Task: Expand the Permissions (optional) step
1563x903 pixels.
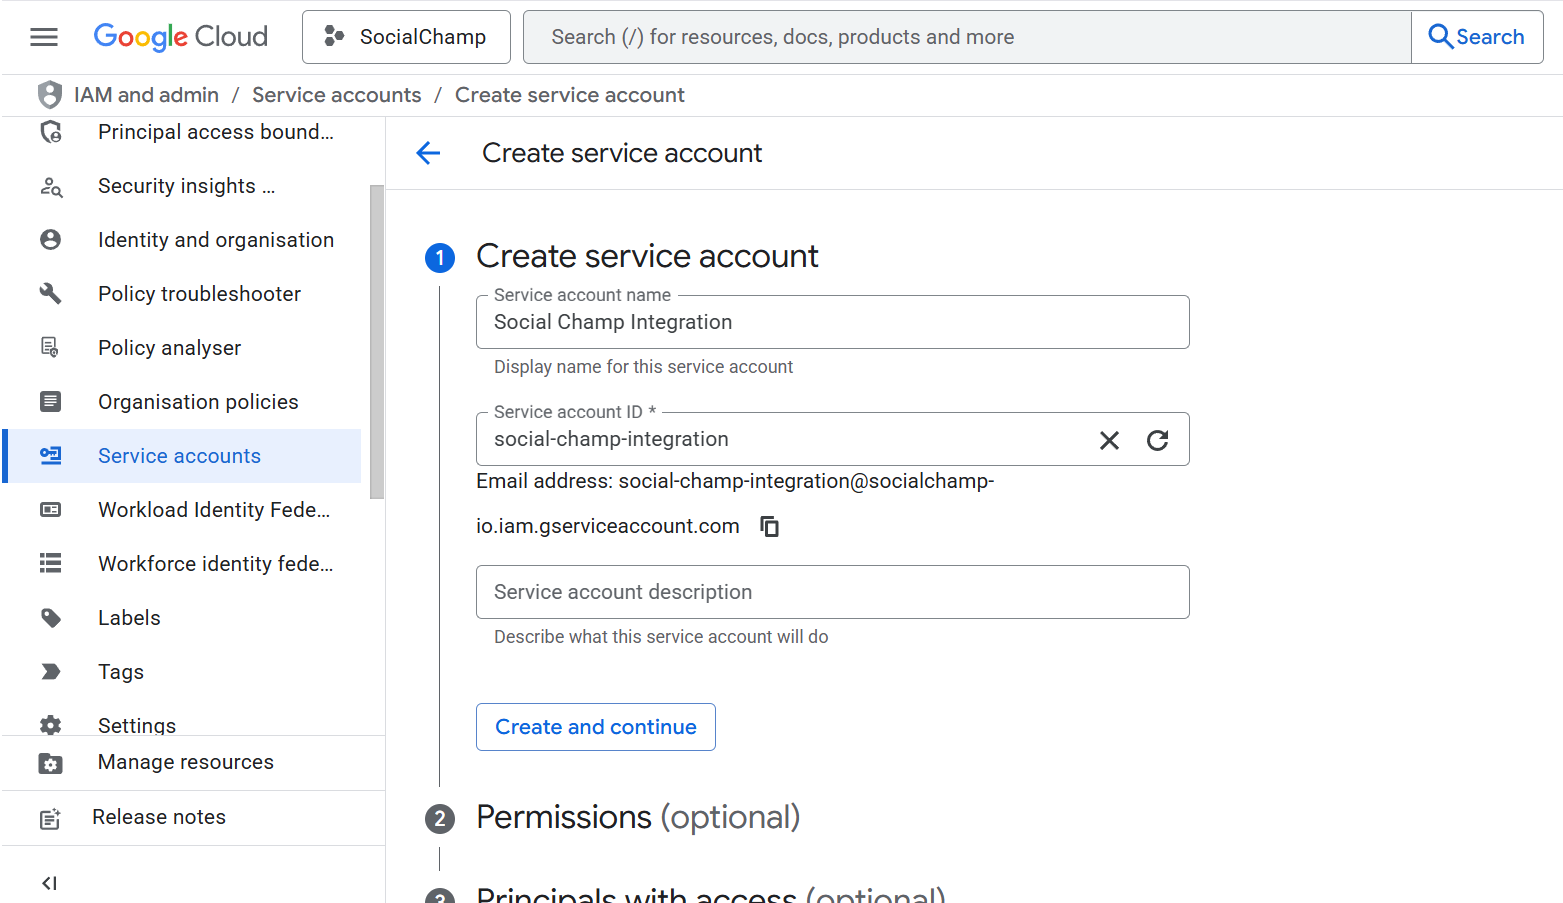Action: [637, 817]
